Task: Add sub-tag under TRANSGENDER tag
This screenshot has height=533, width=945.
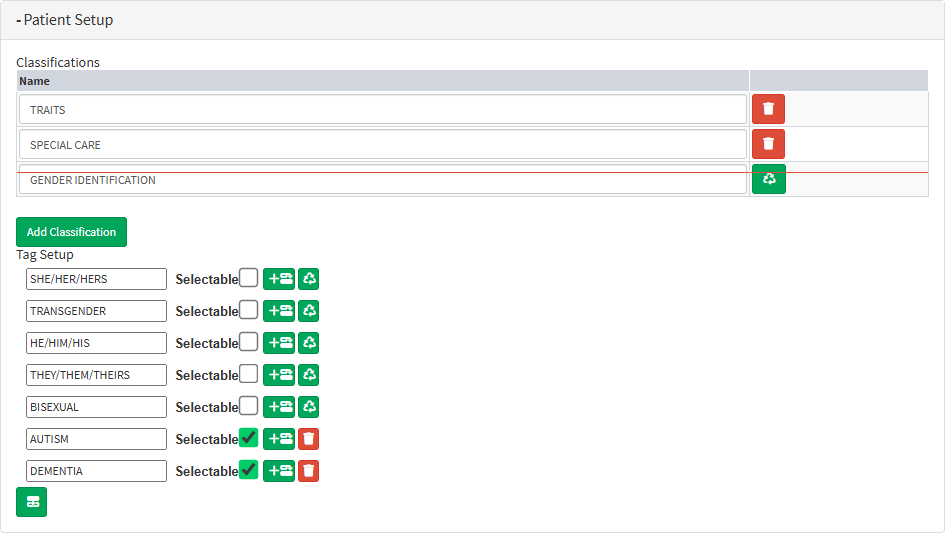Action: pos(279,311)
